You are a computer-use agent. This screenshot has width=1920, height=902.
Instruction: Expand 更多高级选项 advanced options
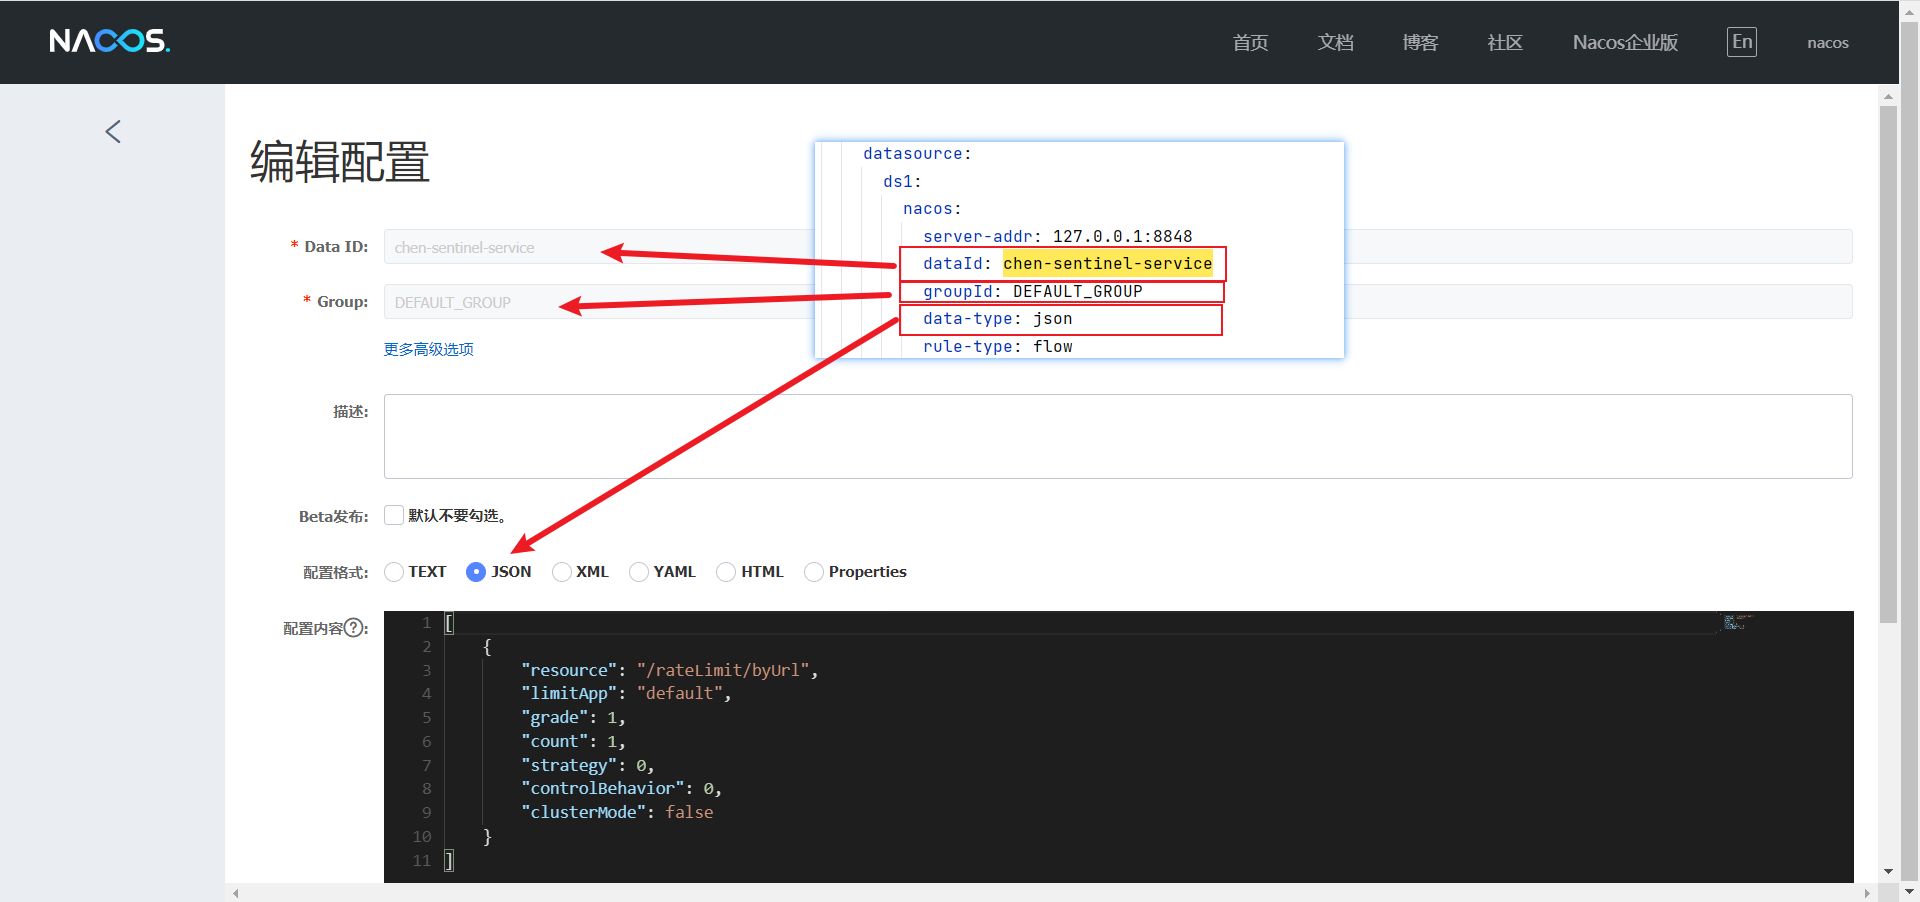429,349
